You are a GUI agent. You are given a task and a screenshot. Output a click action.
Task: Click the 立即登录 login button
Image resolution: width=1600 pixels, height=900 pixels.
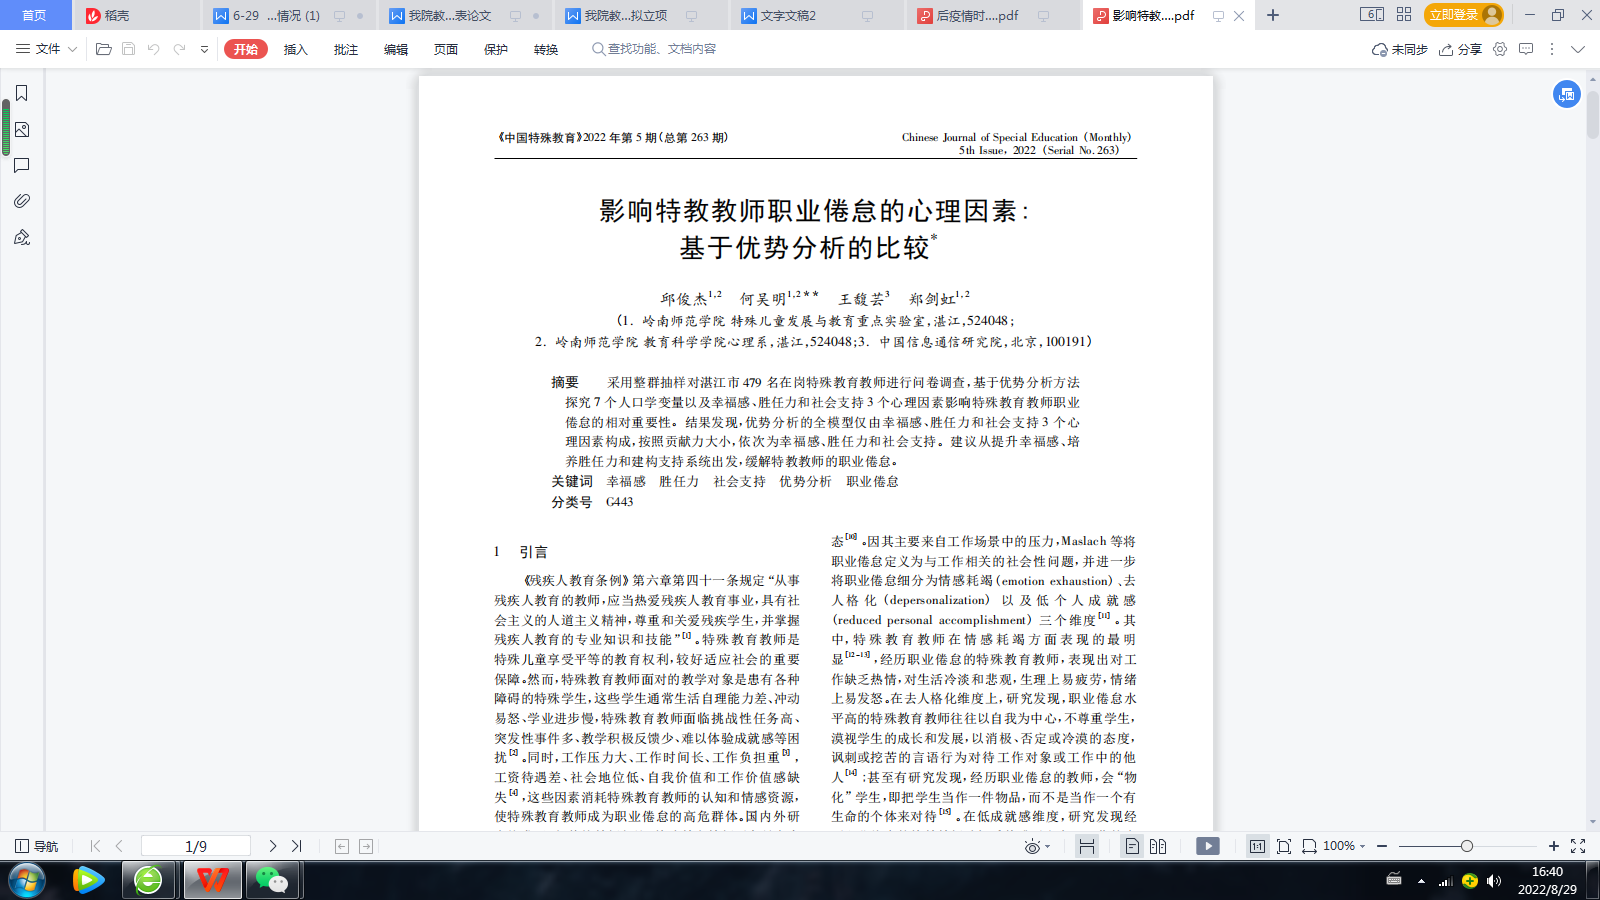tap(1453, 15)
